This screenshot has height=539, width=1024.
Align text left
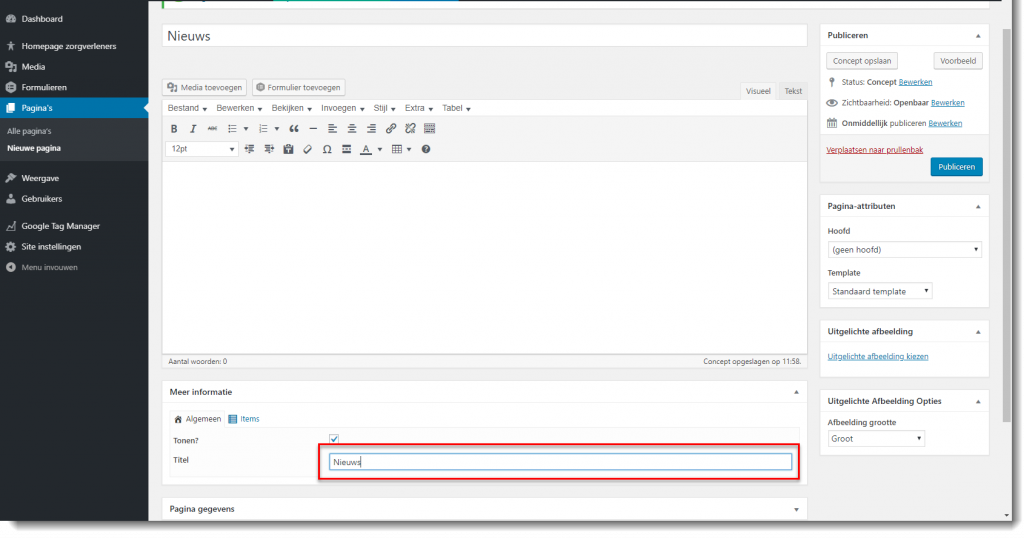[x=332, y=129]
